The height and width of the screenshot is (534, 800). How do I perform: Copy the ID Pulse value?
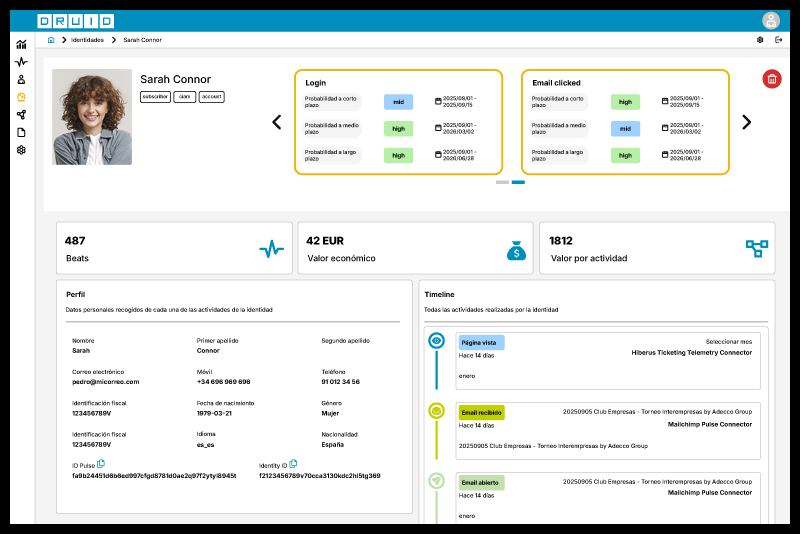pos(101,464)
